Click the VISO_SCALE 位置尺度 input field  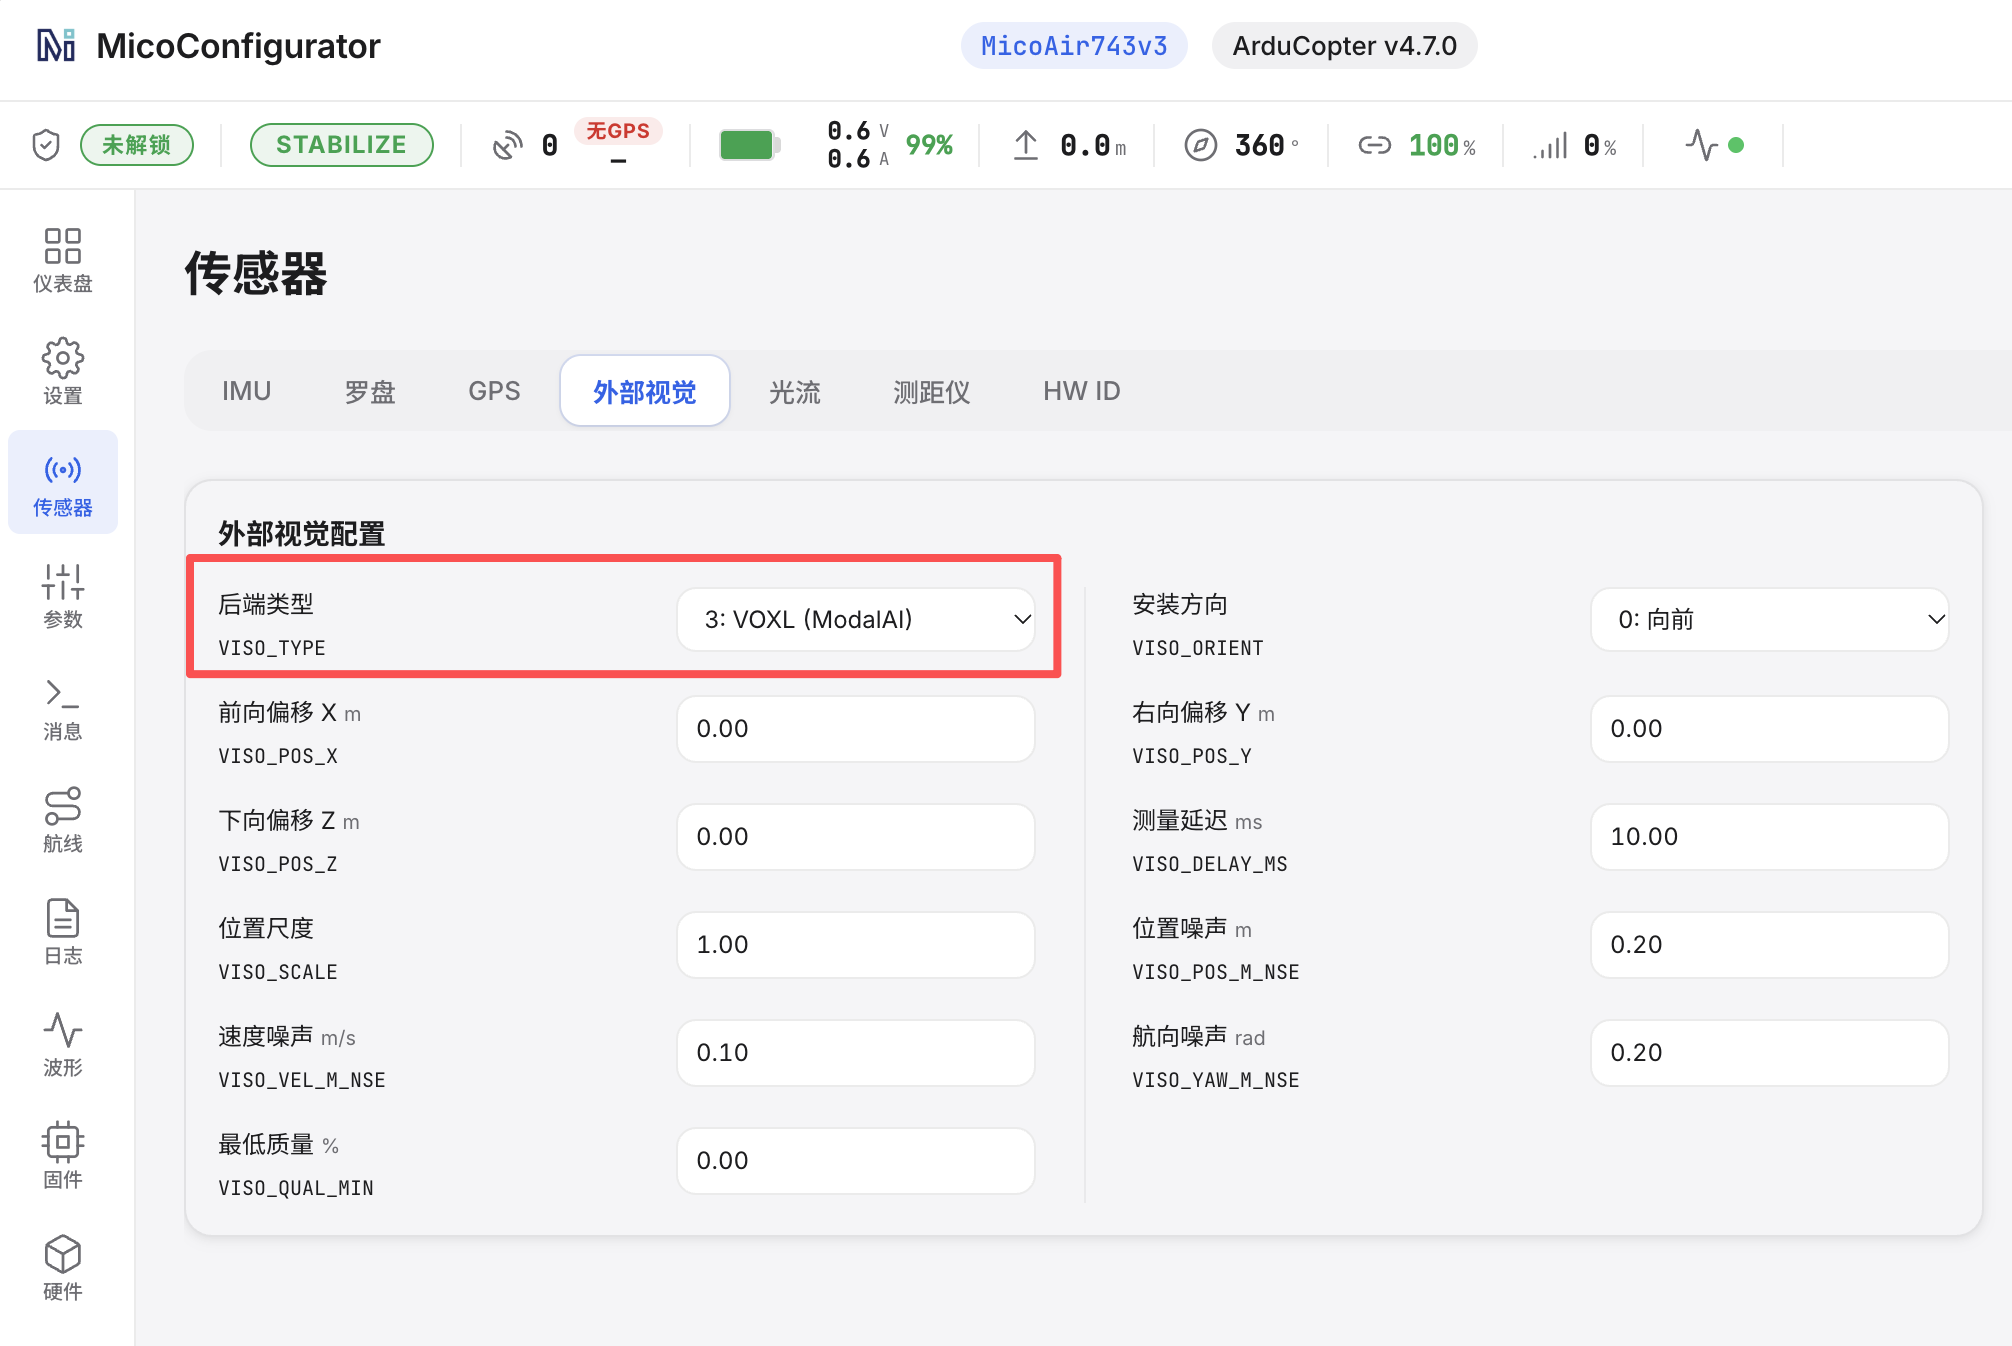tap(856, 945)
